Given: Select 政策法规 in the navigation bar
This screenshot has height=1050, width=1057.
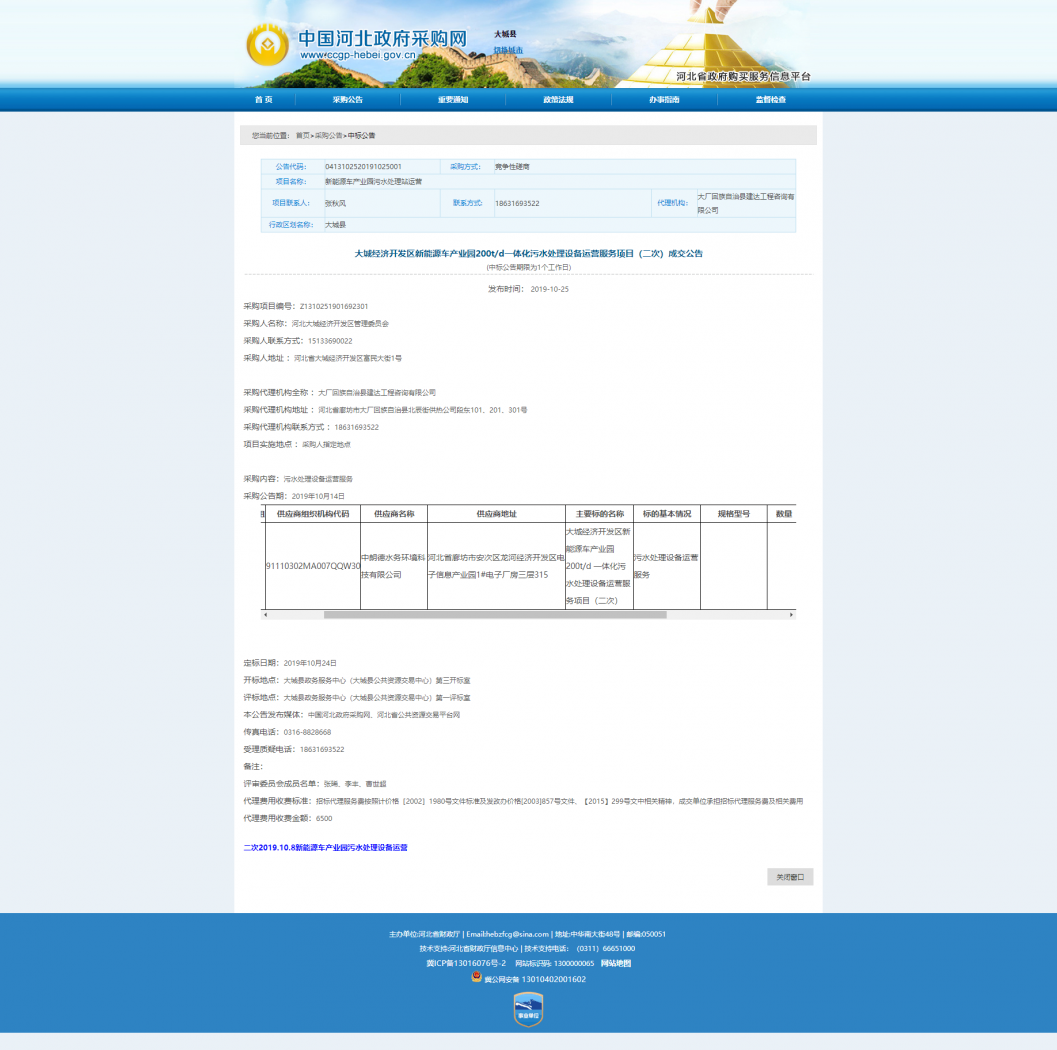Looking at the screenshot, I should [x=558, y=100].
